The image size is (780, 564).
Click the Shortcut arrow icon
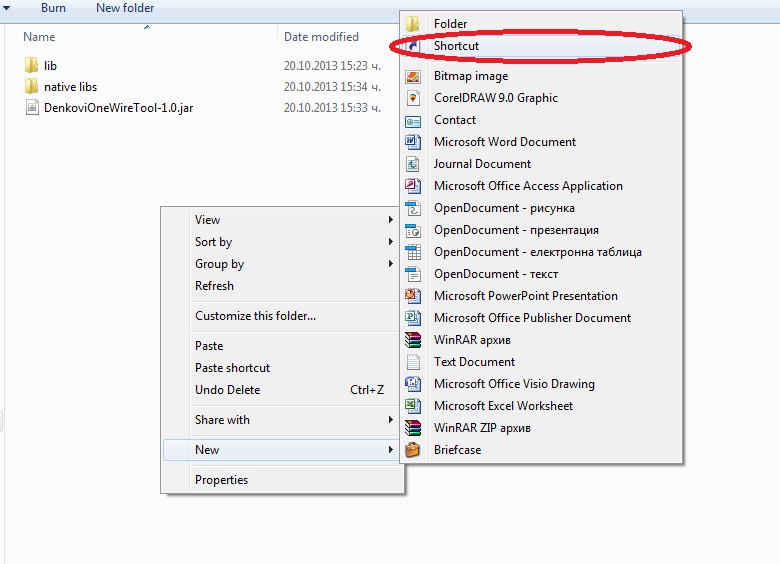[x=413, y=46]
